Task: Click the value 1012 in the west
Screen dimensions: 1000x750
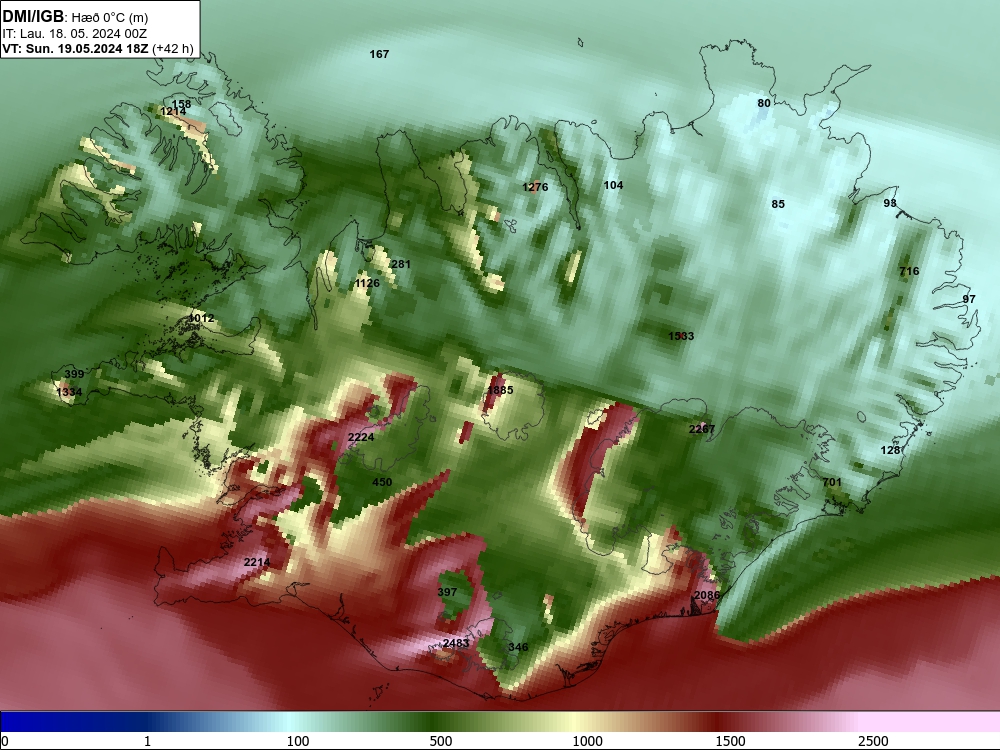Action: click(202, 318)
